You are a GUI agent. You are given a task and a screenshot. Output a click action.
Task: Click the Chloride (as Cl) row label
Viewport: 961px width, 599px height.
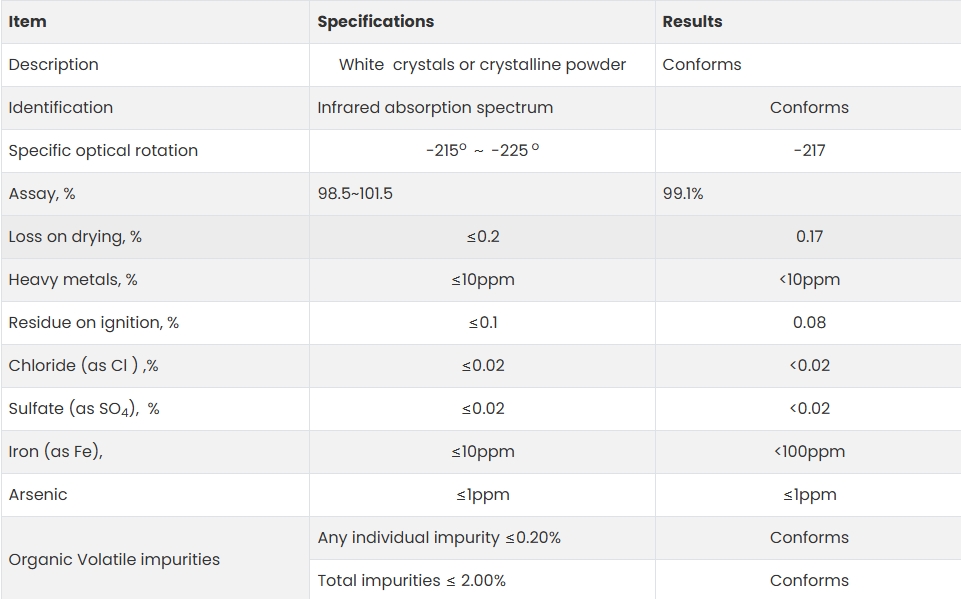(x=83, y=365)
